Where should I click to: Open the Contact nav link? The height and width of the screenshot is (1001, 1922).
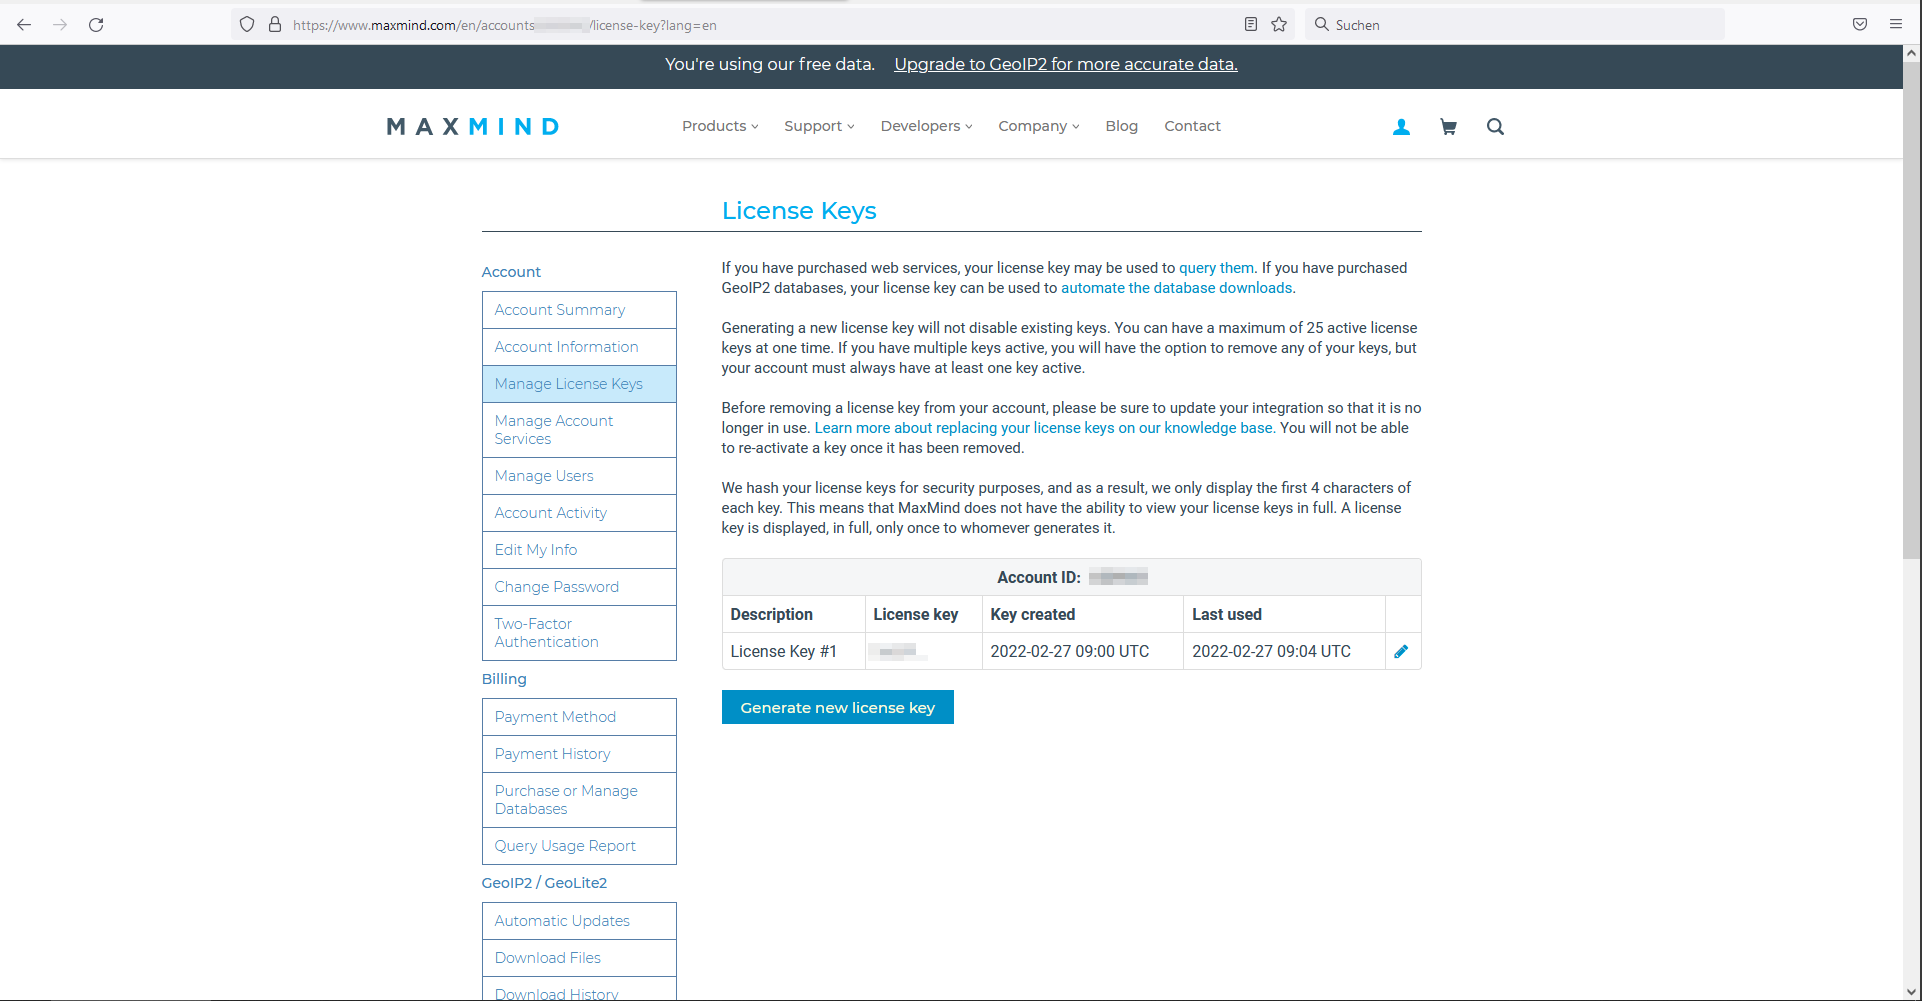click(x=1192, y=126)
